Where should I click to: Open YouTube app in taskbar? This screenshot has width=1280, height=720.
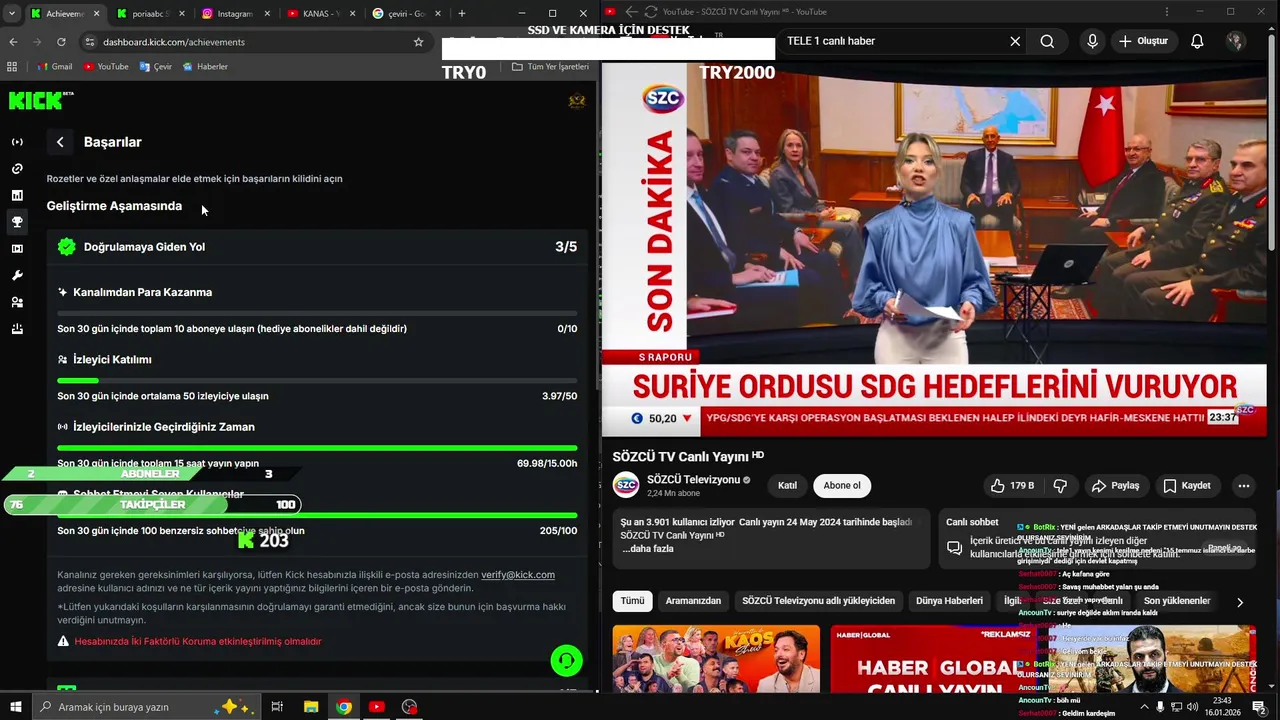(x=376, y=707)
